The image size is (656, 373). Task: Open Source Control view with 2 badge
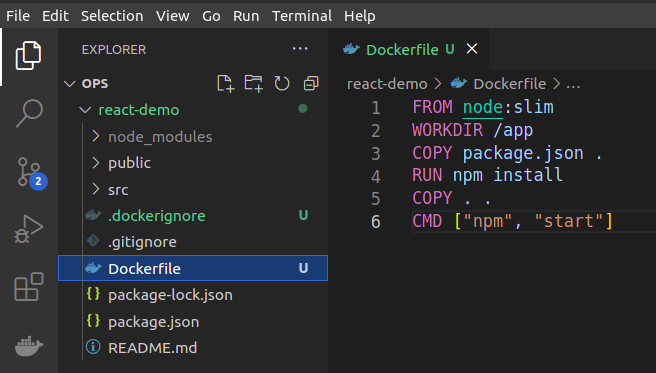[x=32, y=173]
